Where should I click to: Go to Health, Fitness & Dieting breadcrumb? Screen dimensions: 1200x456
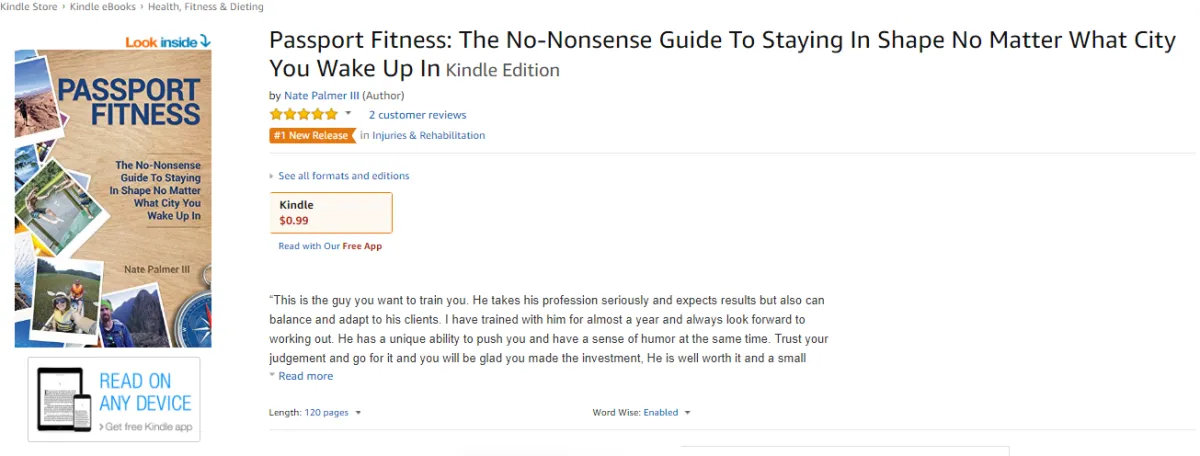[206, 7]
